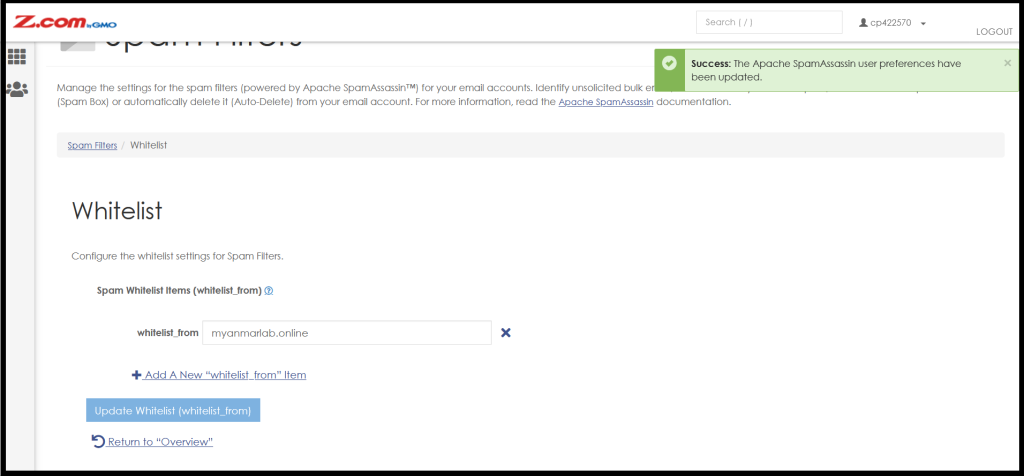The width and height of the screenshot is (1024, 476).
Task: Focus the whitelist_from text field
Action: coord(347,333)
